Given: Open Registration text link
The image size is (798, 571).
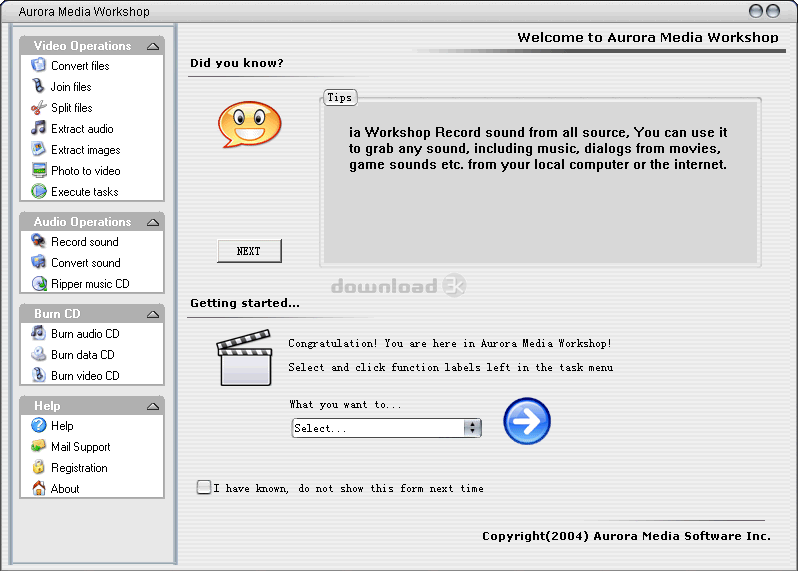Looking at the screenshot, I should (79, 468).
